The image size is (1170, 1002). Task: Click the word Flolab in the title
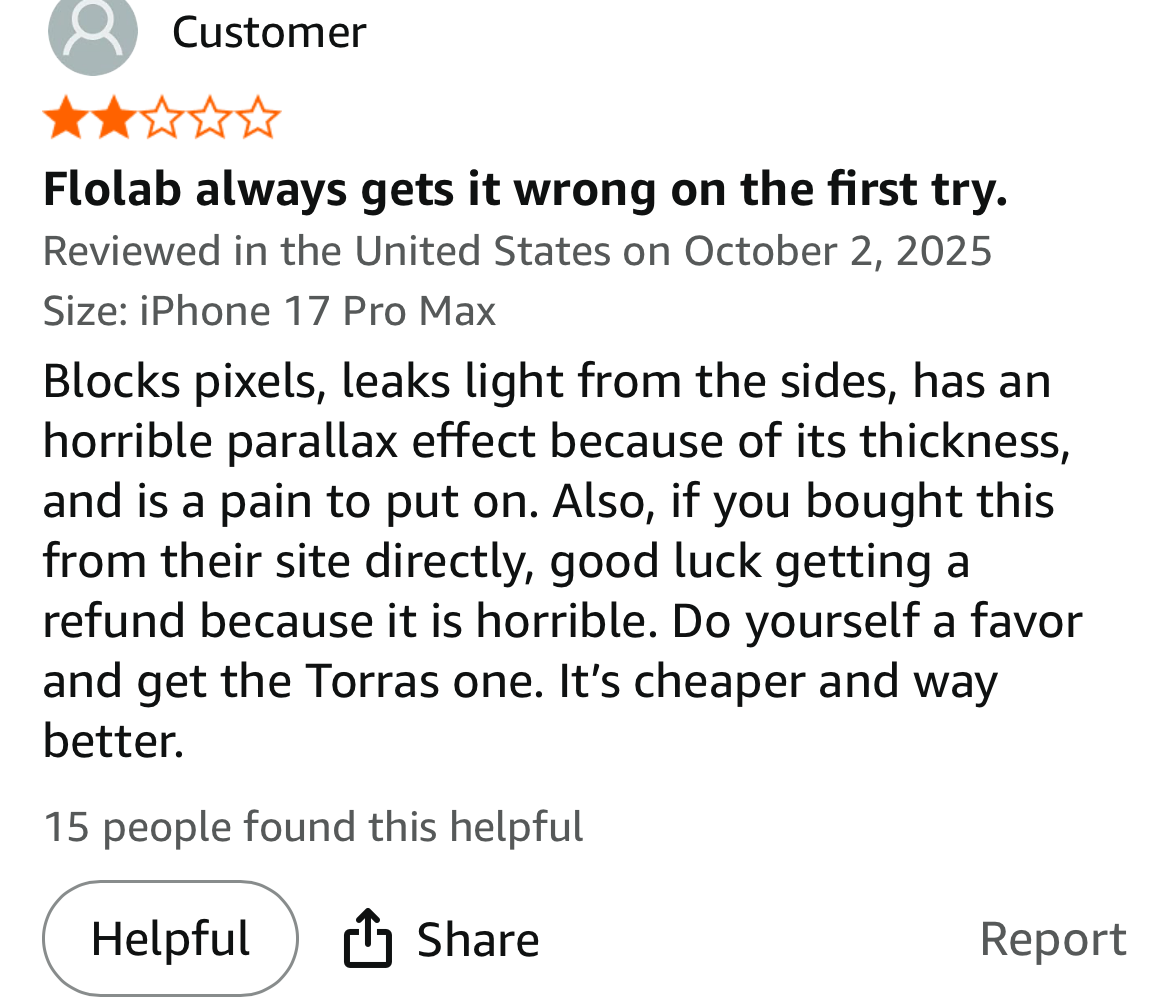coord(112,189)
